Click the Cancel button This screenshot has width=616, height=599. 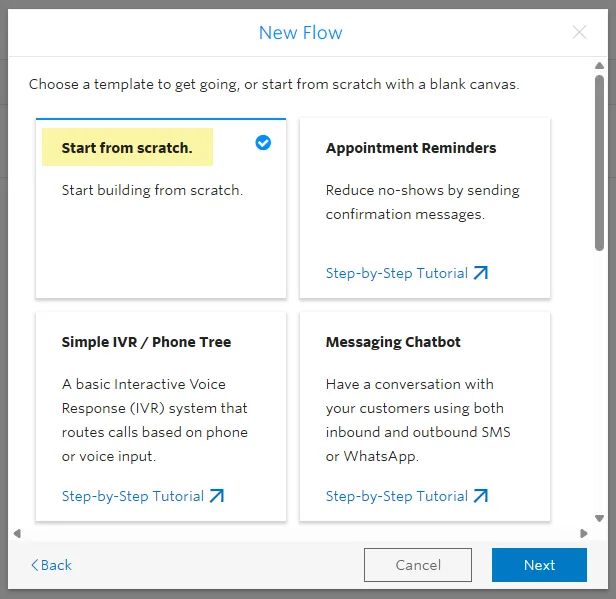coord(418,565)
